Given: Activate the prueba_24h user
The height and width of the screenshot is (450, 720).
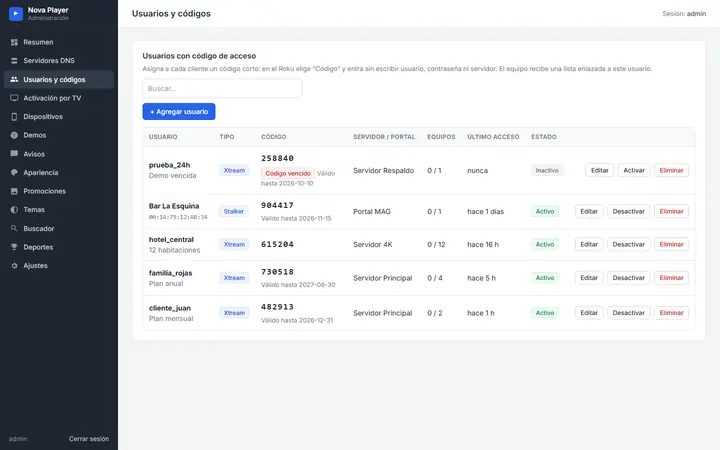Looking at the screenshot, I should pyautogui.click(x=634, y=170).
